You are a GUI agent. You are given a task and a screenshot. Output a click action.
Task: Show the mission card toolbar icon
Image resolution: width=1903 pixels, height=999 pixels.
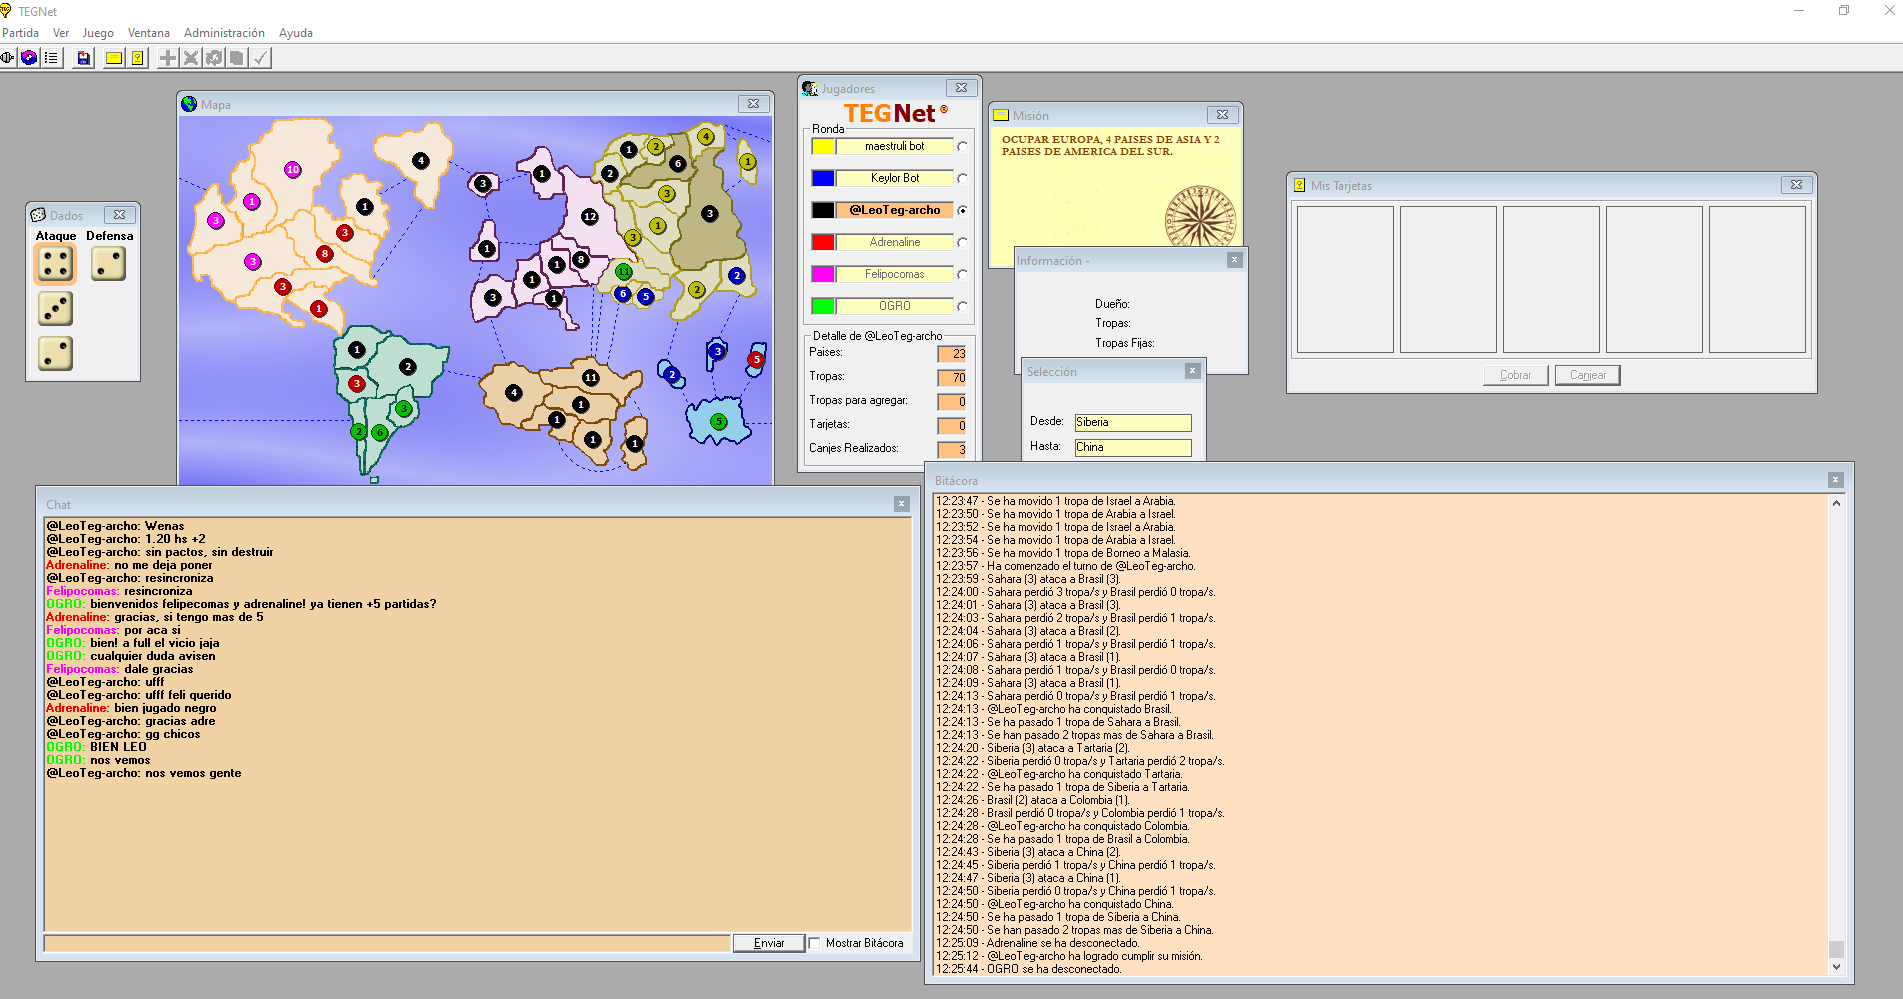pos(114,58)
